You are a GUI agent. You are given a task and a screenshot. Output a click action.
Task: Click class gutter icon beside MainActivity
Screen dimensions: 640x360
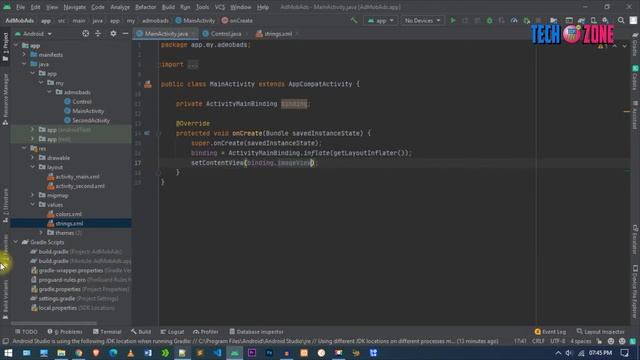[148, 84]
